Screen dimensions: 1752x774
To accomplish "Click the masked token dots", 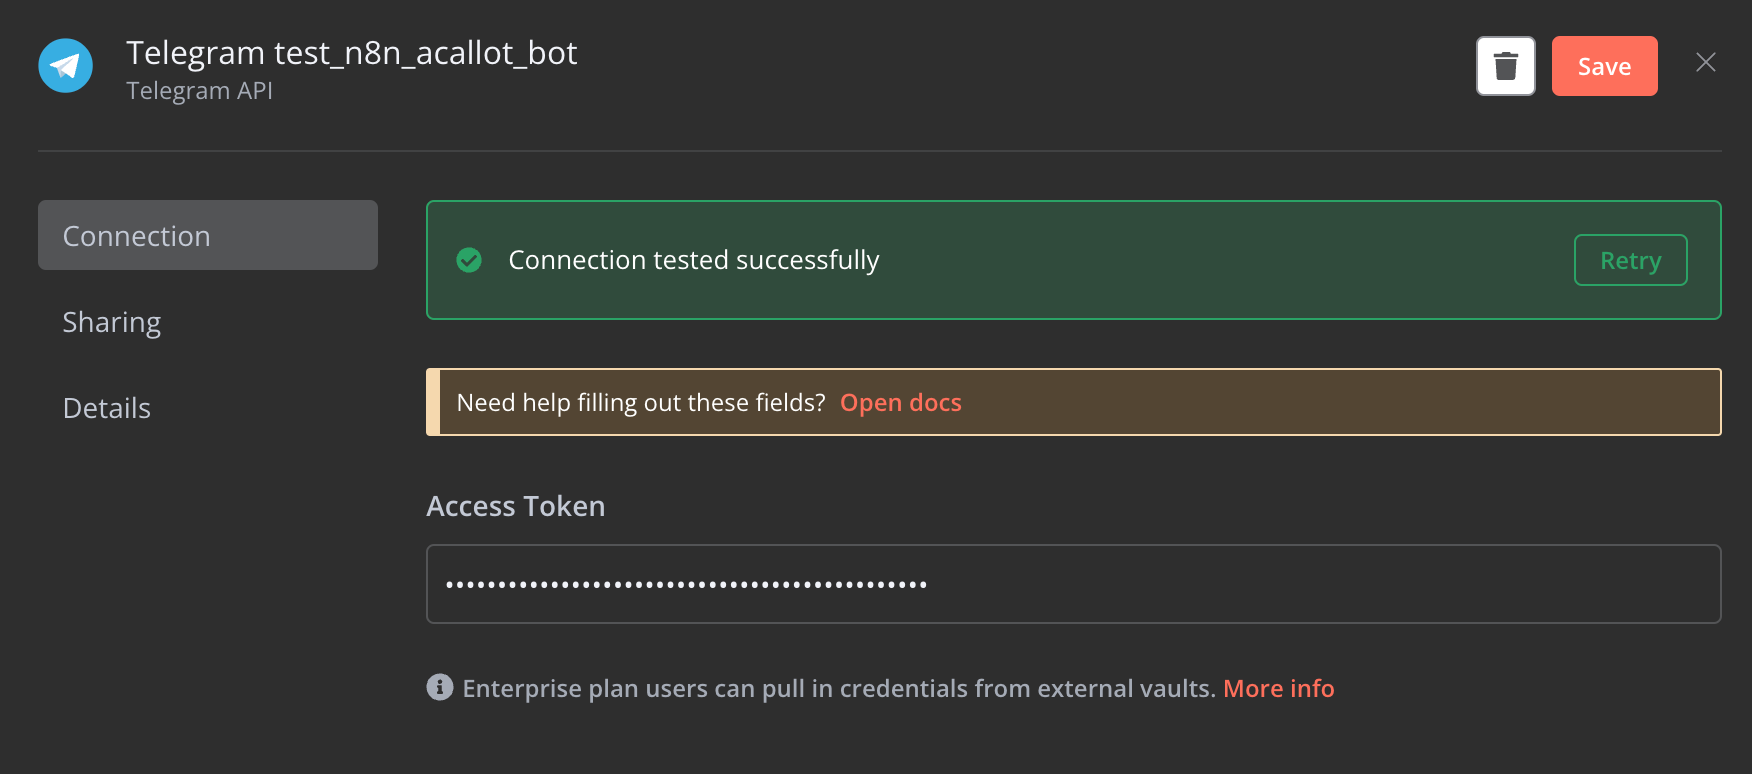I will (686, 584).
